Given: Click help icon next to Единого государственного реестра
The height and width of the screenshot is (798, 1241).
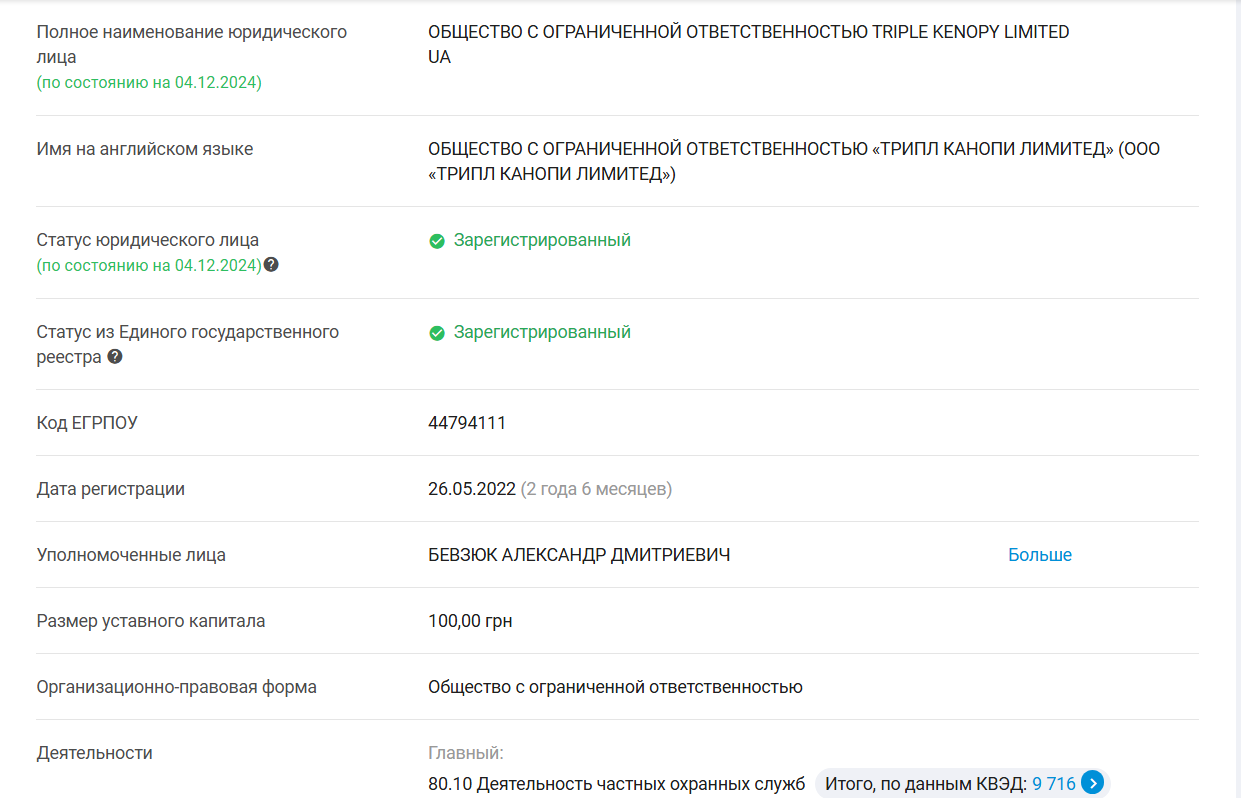Looking at the screenshot, I should (115, 356).
